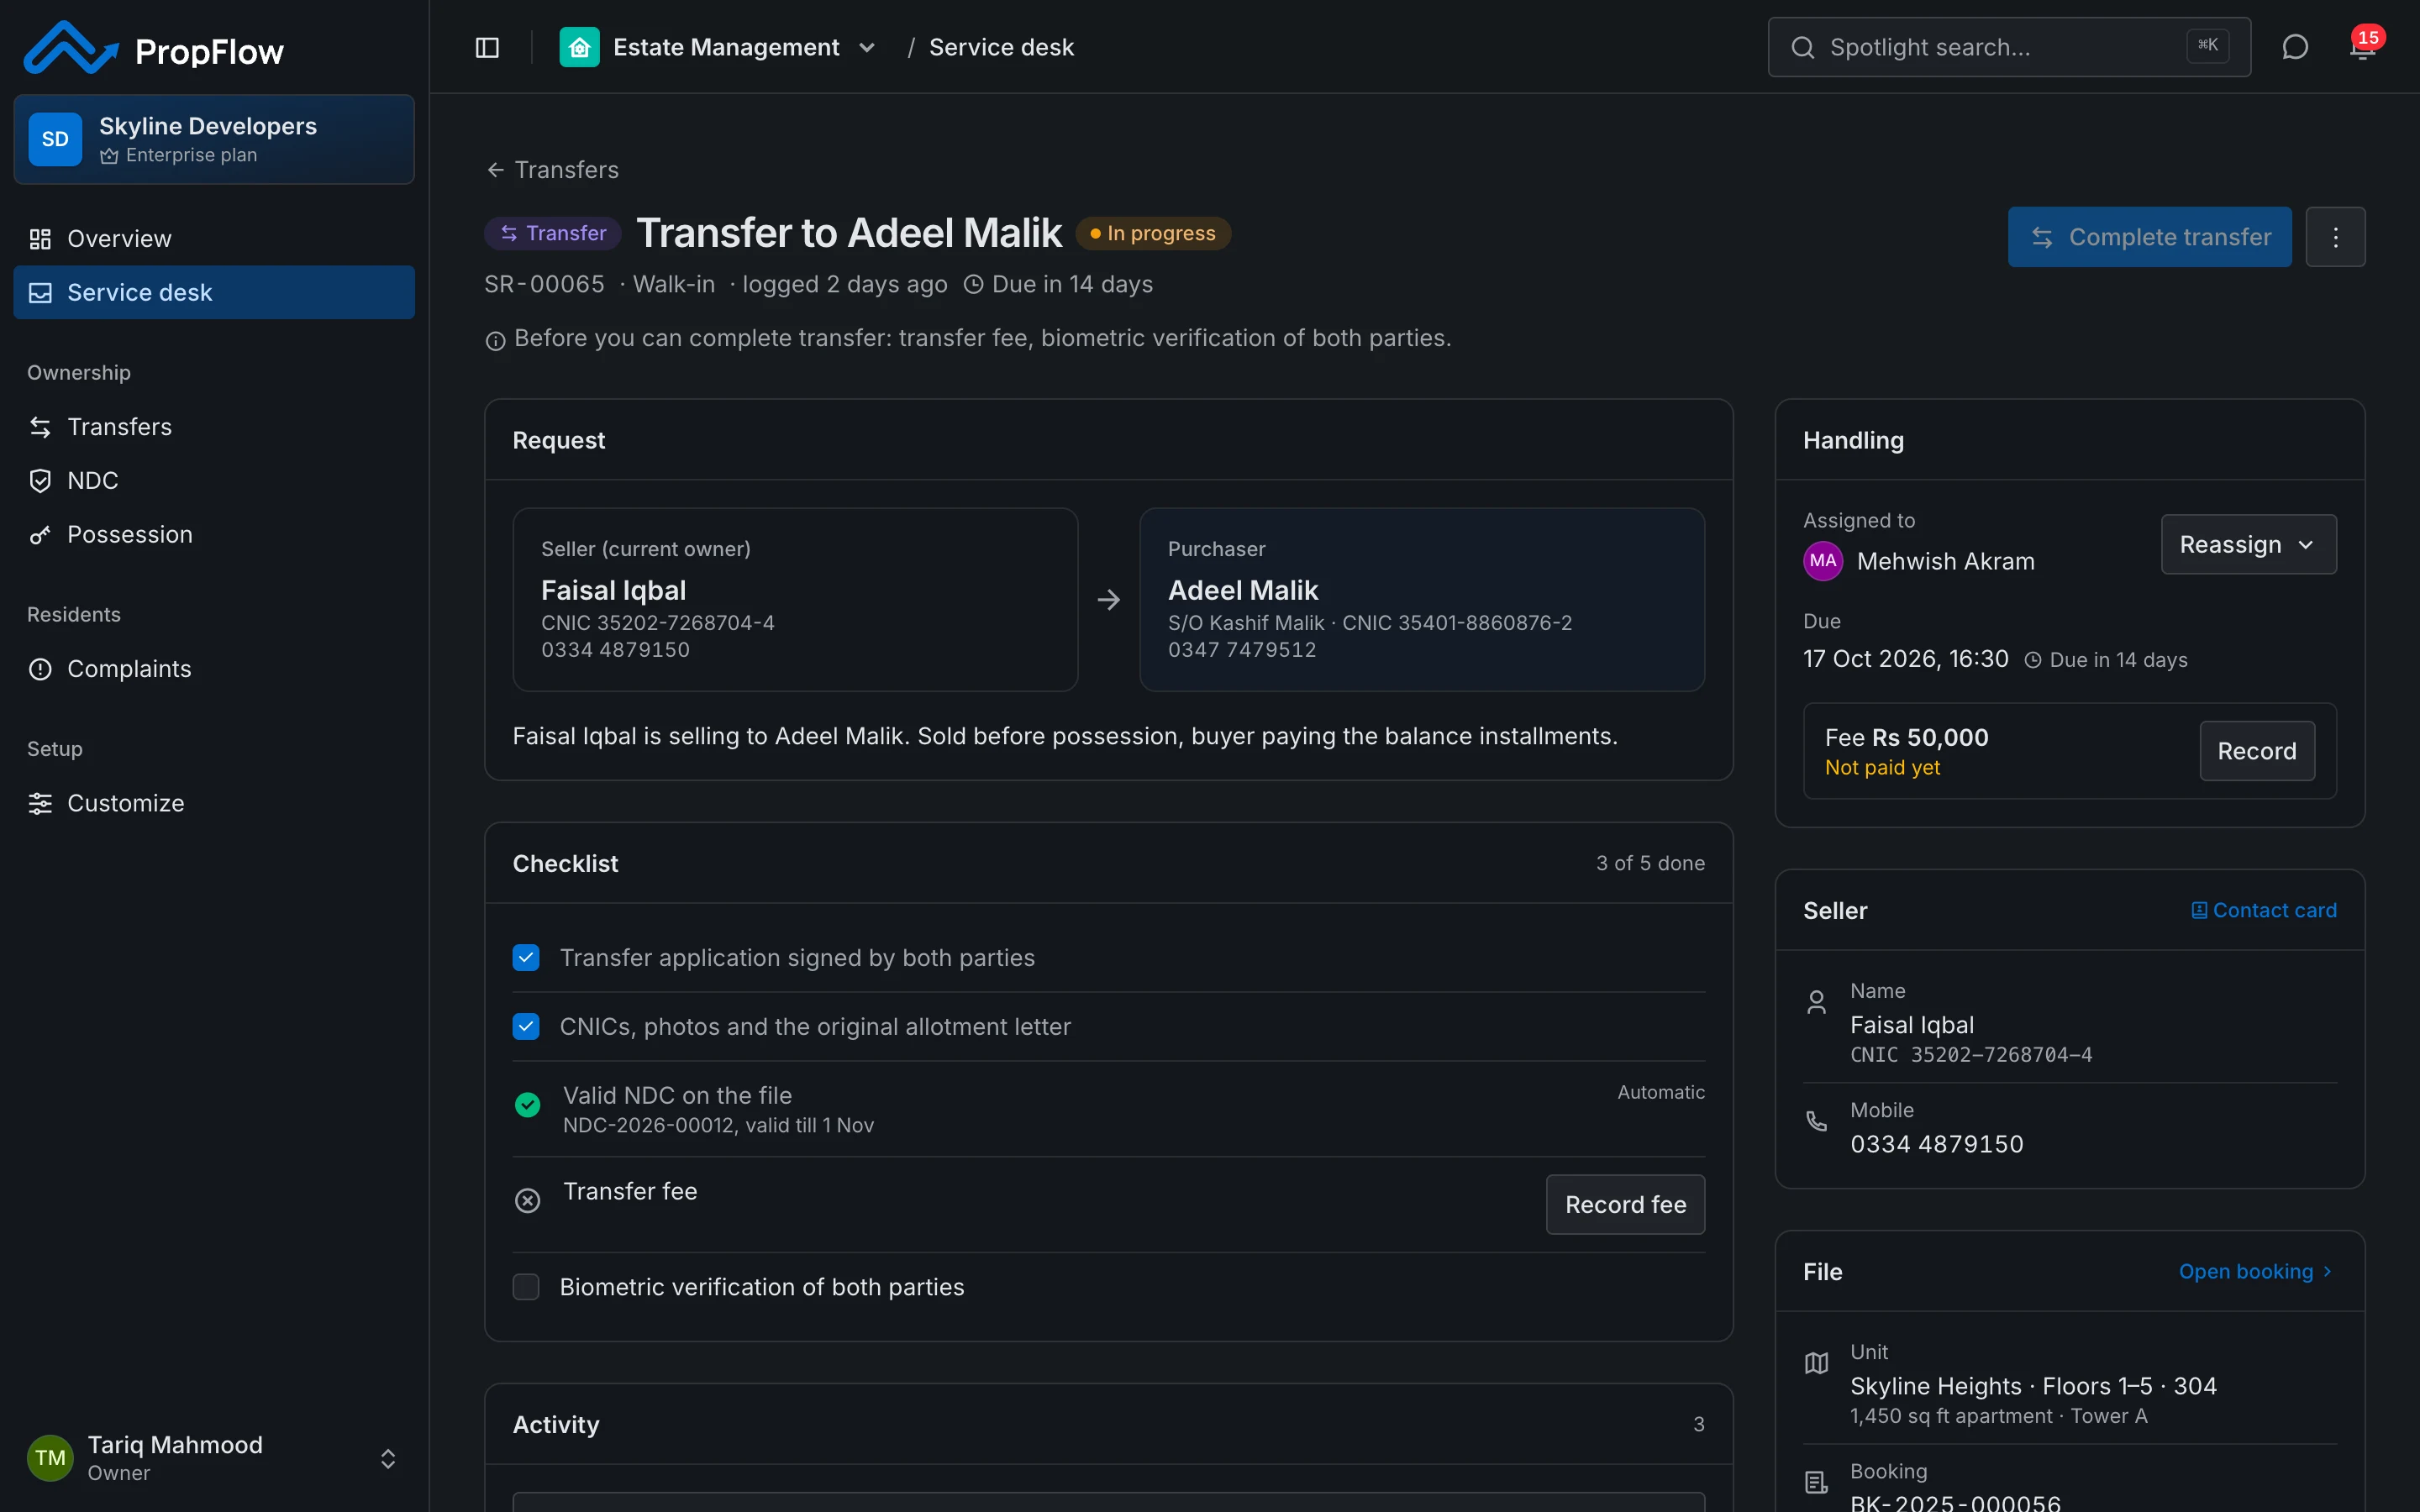Open the chat messages icon
The width and height of the screenshot is (2420, 1512).
2295,47
